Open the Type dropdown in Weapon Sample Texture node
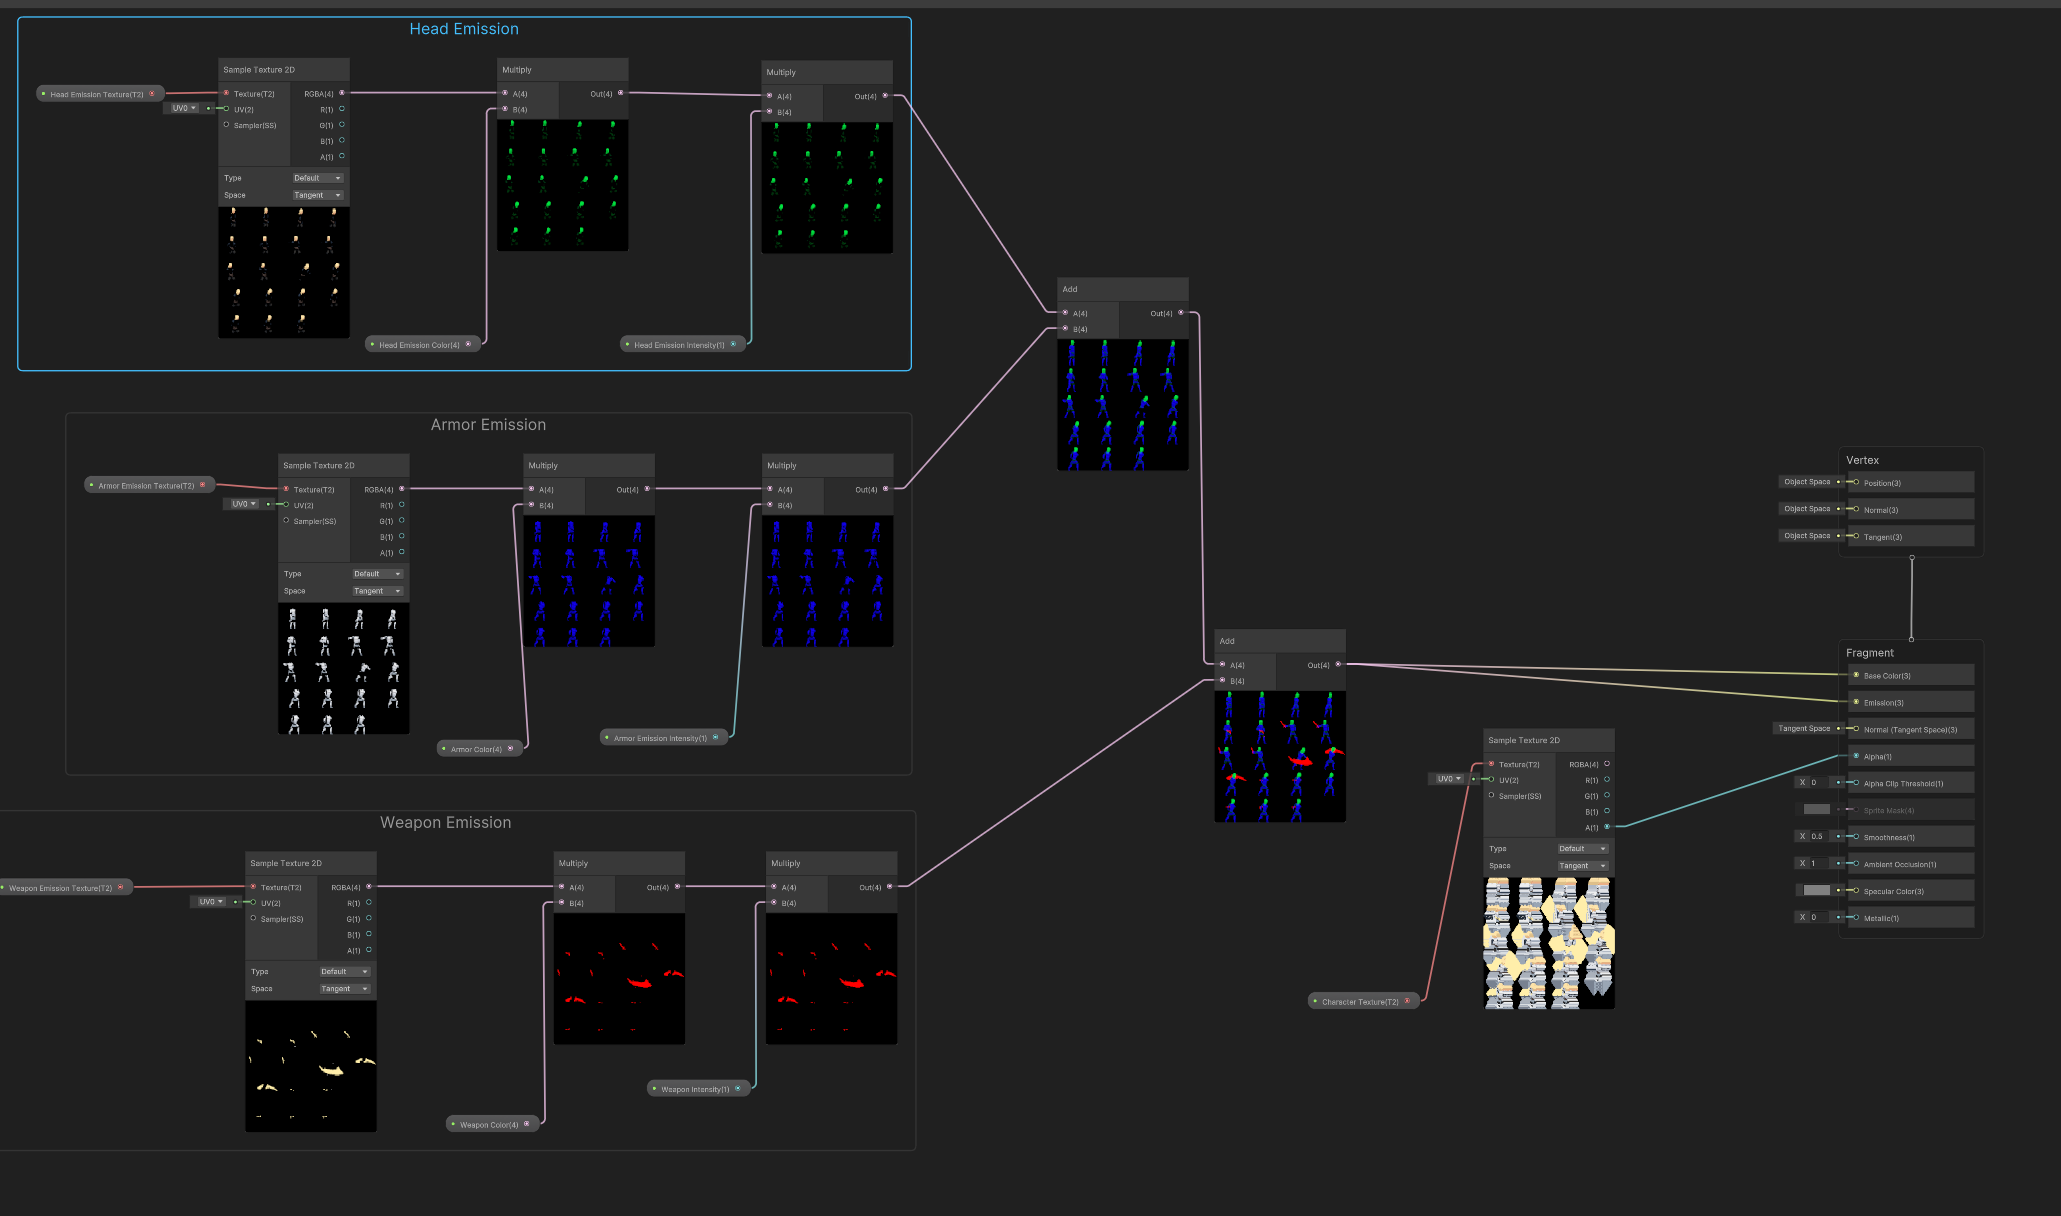 [x=344, y=972]
